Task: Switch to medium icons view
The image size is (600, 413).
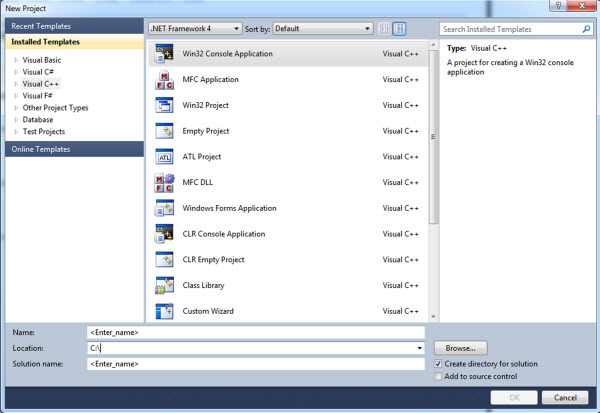Action: pos(399,29)
